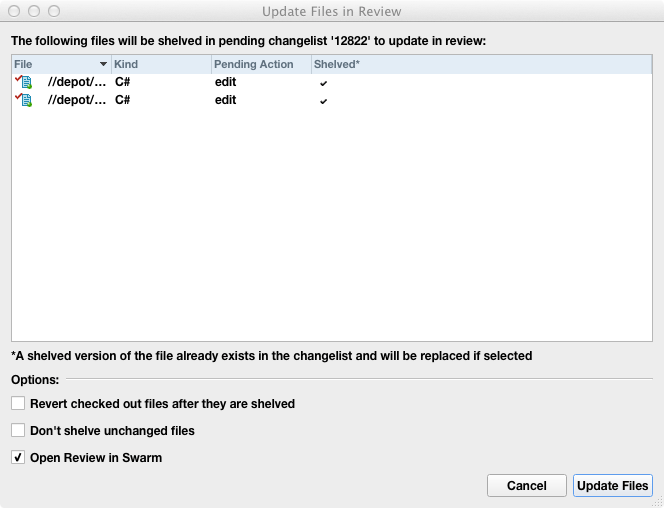Toggle the first file's Shelved checkmark
The width and height of the screenshot is (664, 508).
point(323,83)
